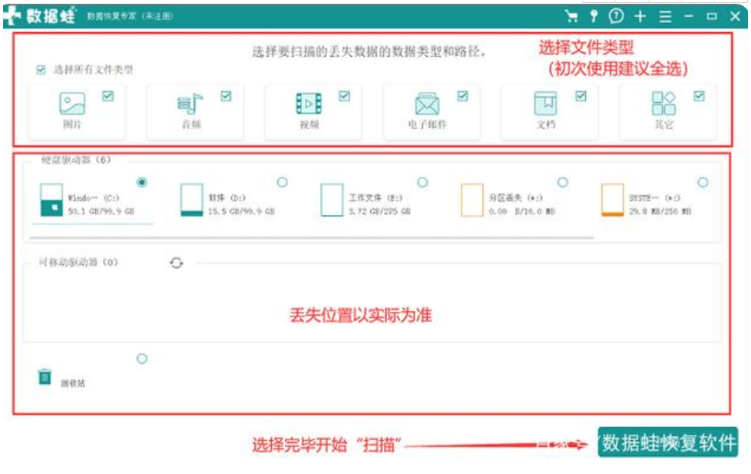Open the help question mark icon
The image size is (751, 474).
click(616, 16)
